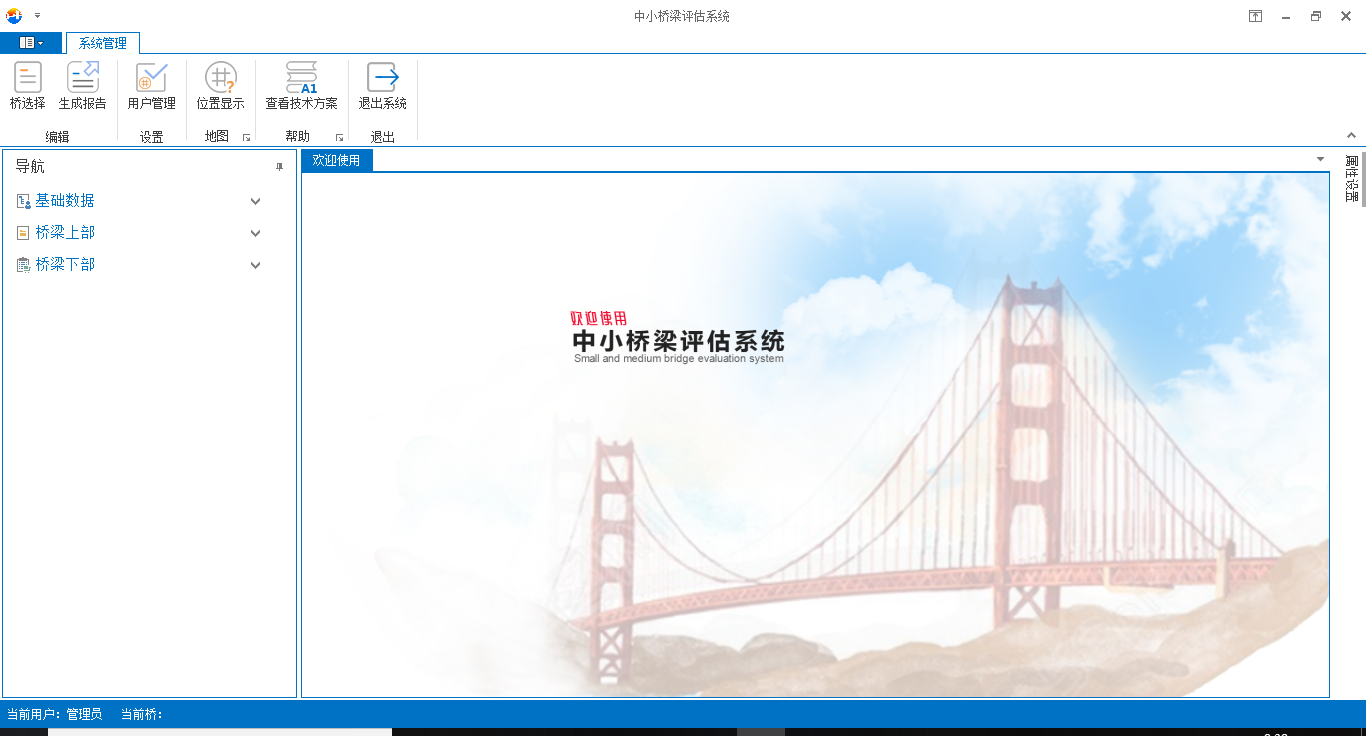Viewport: 1366px width, 736px height.
Task: Open the document tab list dropdown arrow
Action: [1320, 160]
